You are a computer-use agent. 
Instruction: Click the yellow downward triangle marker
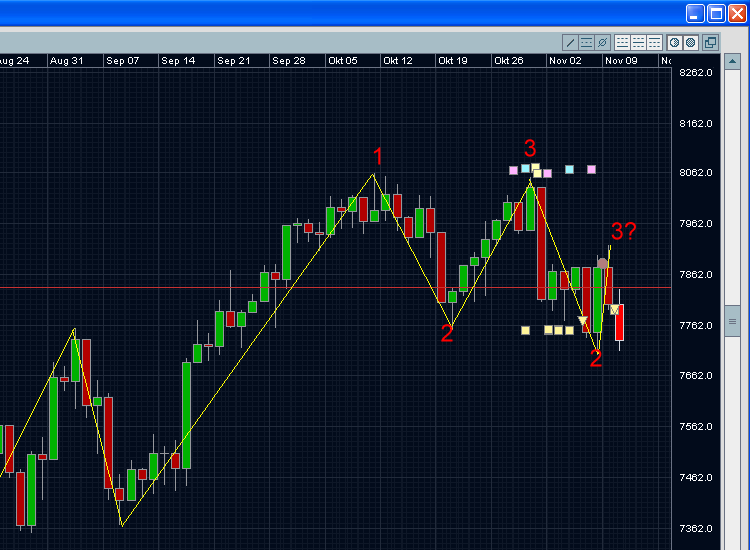(583, 320)
